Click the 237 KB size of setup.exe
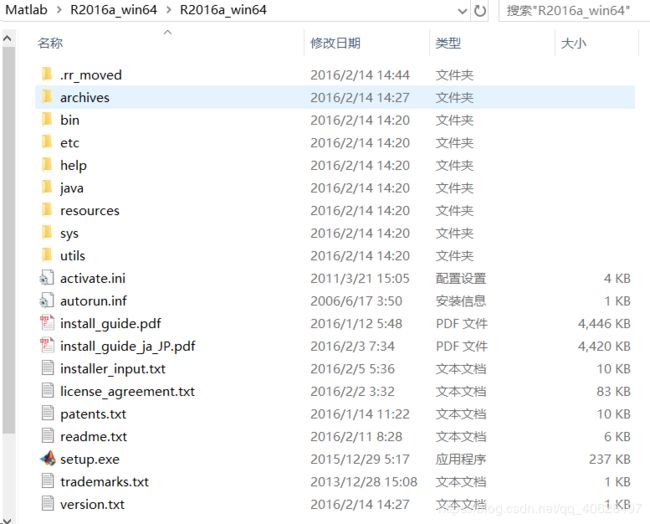 (609, 459)
